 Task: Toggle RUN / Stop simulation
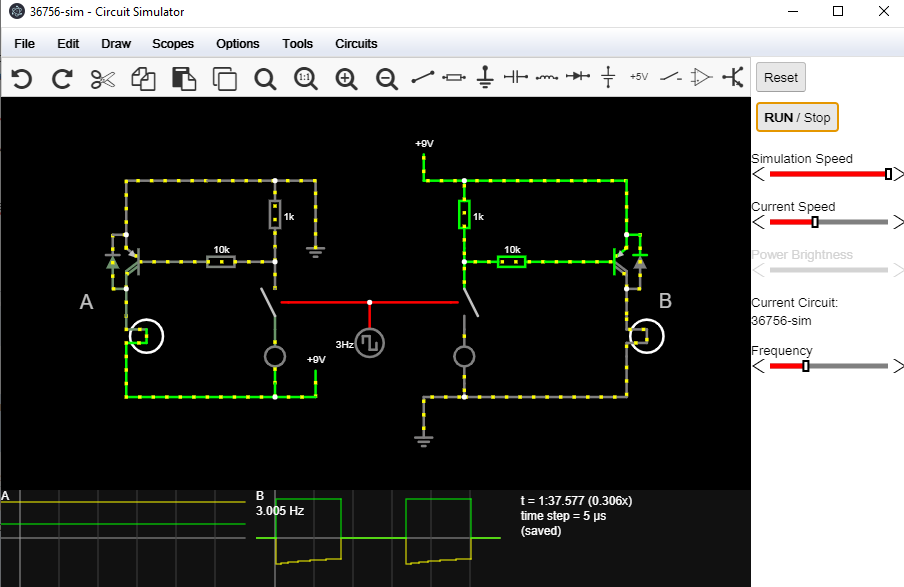[797, 117]
